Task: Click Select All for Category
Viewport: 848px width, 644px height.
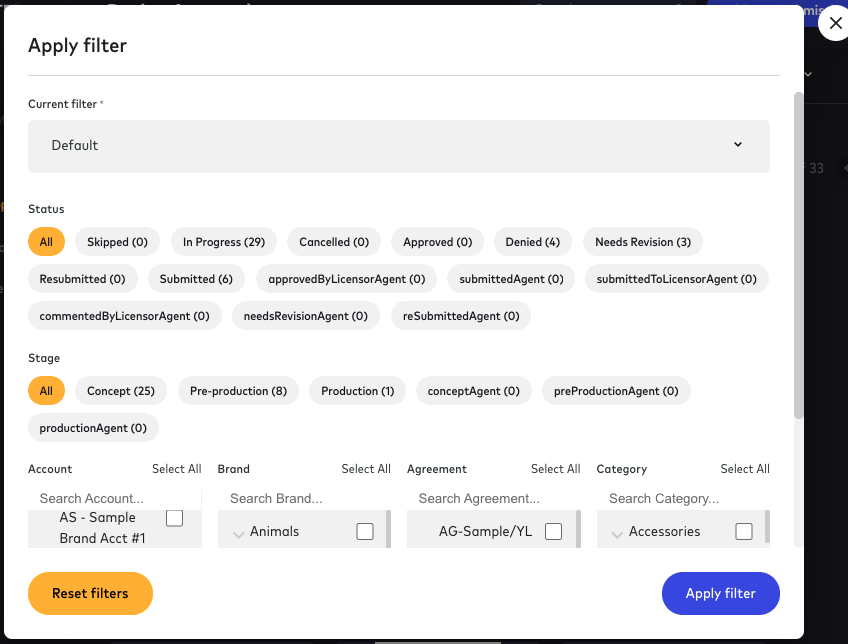Action: click(745, 468)
